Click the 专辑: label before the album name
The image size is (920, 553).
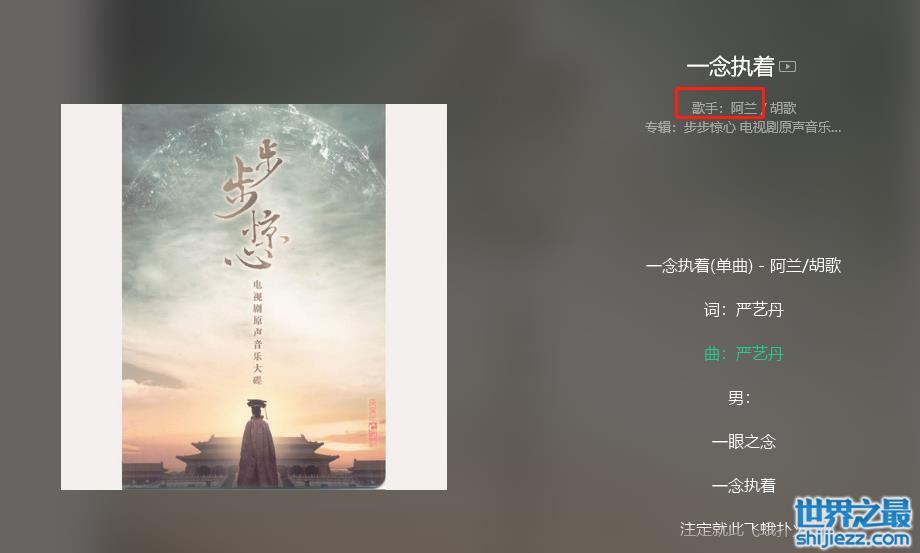(664, 127)
